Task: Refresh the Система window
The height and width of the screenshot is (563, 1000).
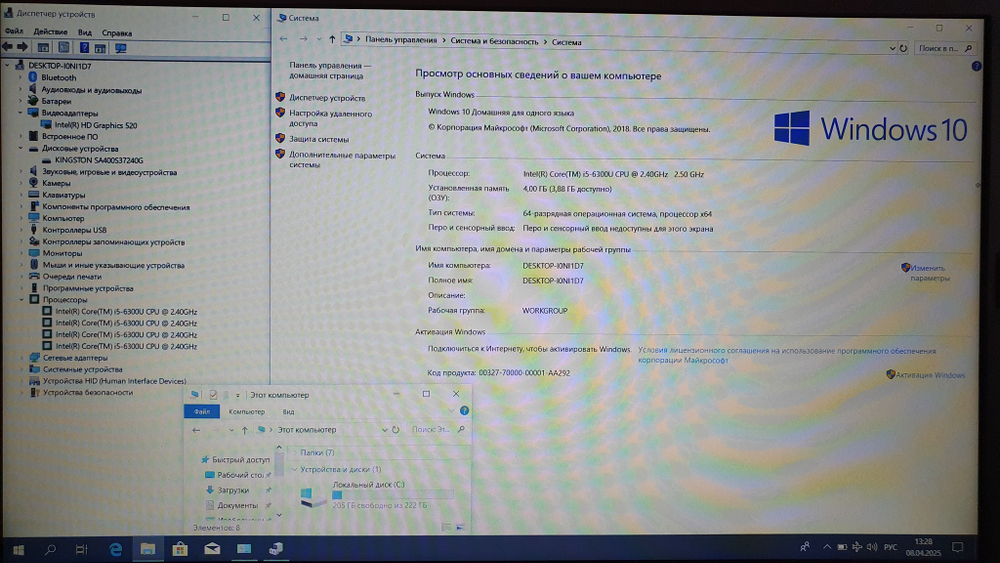Action: pos(903,48)
